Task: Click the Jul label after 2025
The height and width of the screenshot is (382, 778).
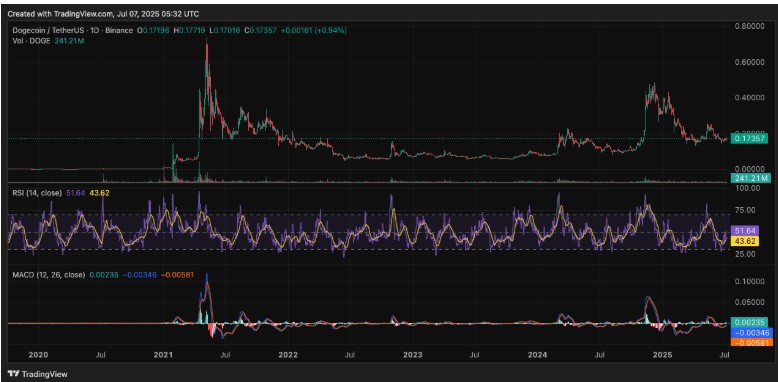Action: coord(724,355)
